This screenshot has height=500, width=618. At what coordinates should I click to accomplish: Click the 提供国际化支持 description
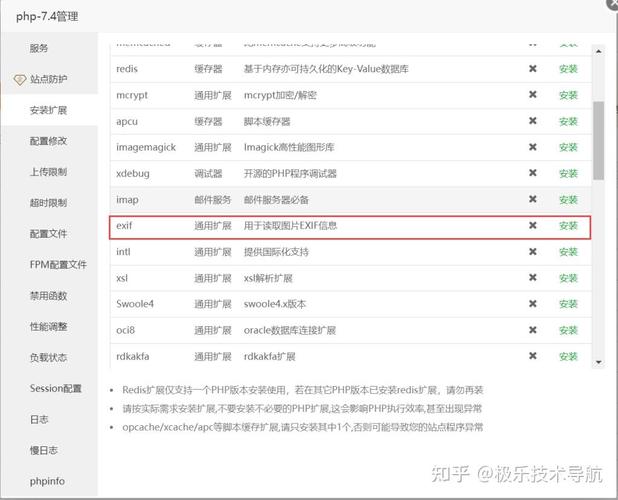pyautogui.click(x=276, y=252)
